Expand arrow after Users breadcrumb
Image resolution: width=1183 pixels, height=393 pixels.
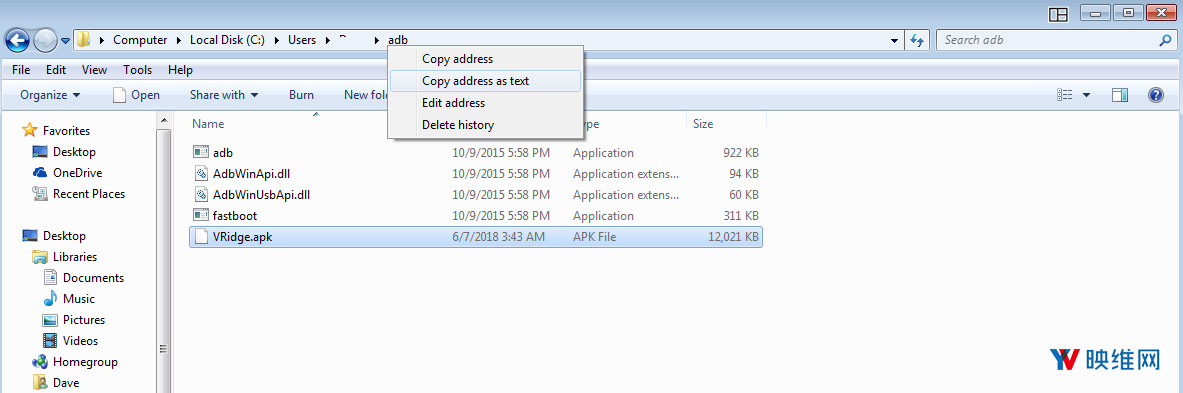coord(327,40)
